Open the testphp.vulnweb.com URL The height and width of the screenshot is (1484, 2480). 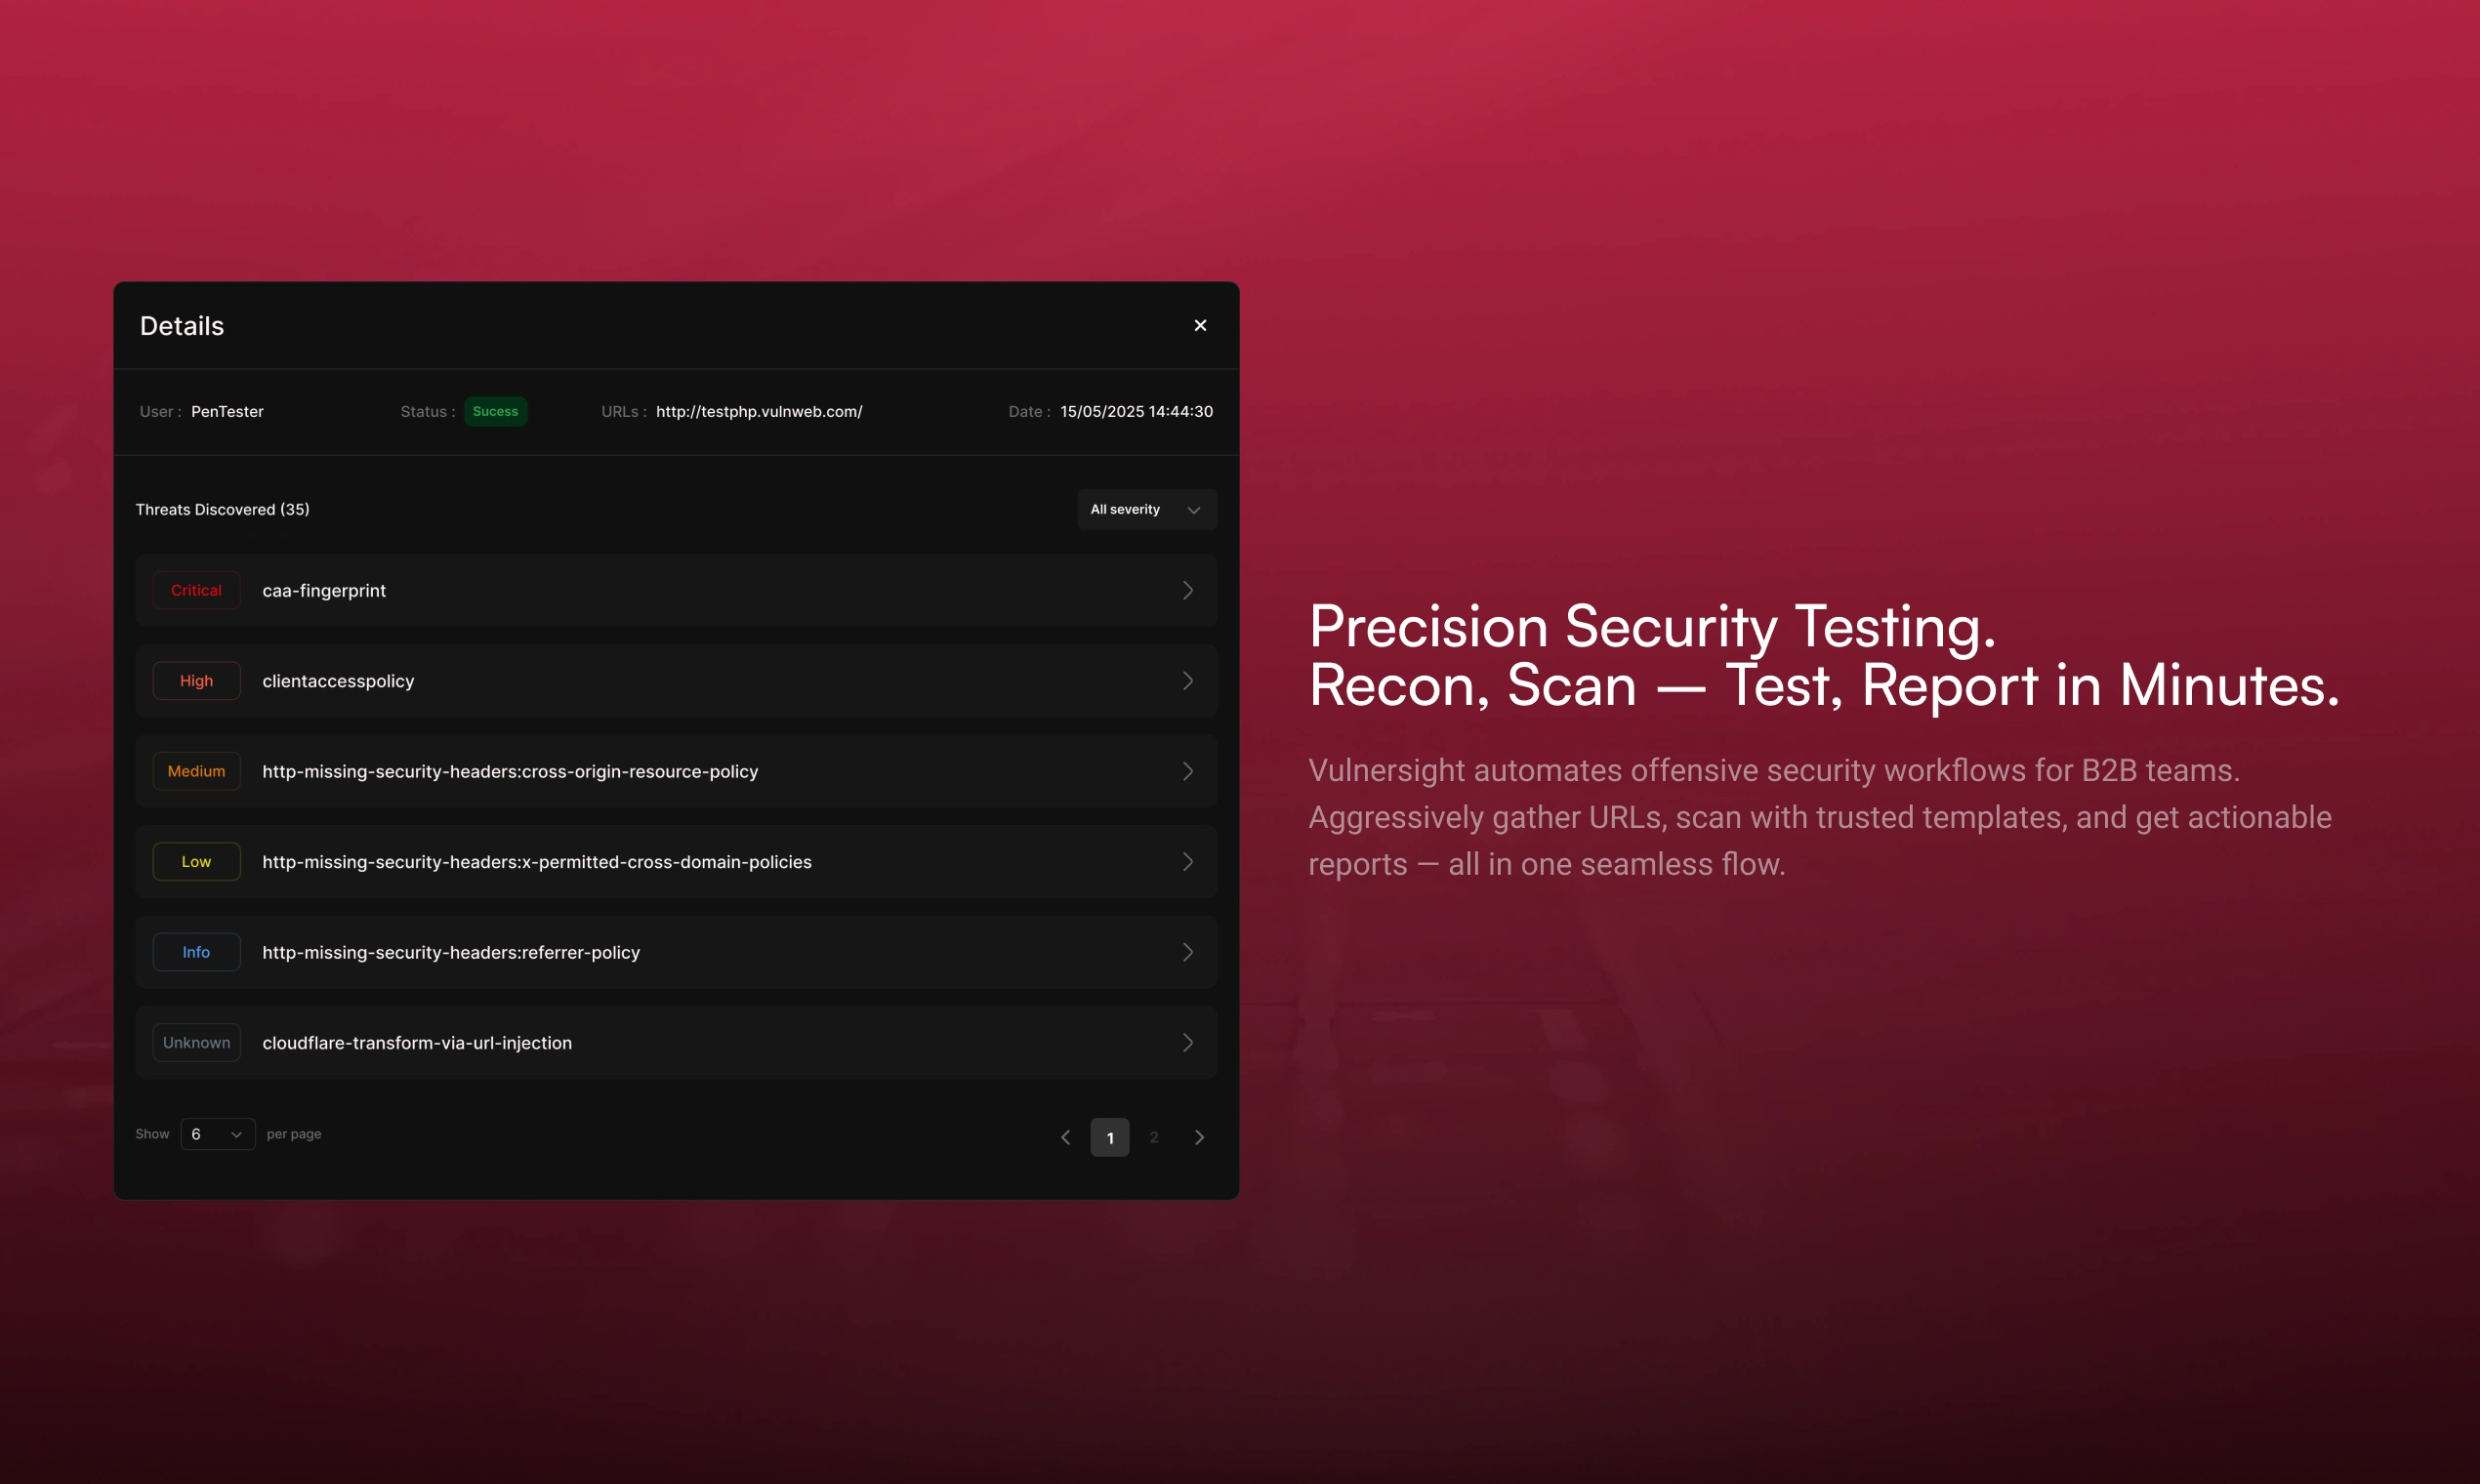point(759,411)
